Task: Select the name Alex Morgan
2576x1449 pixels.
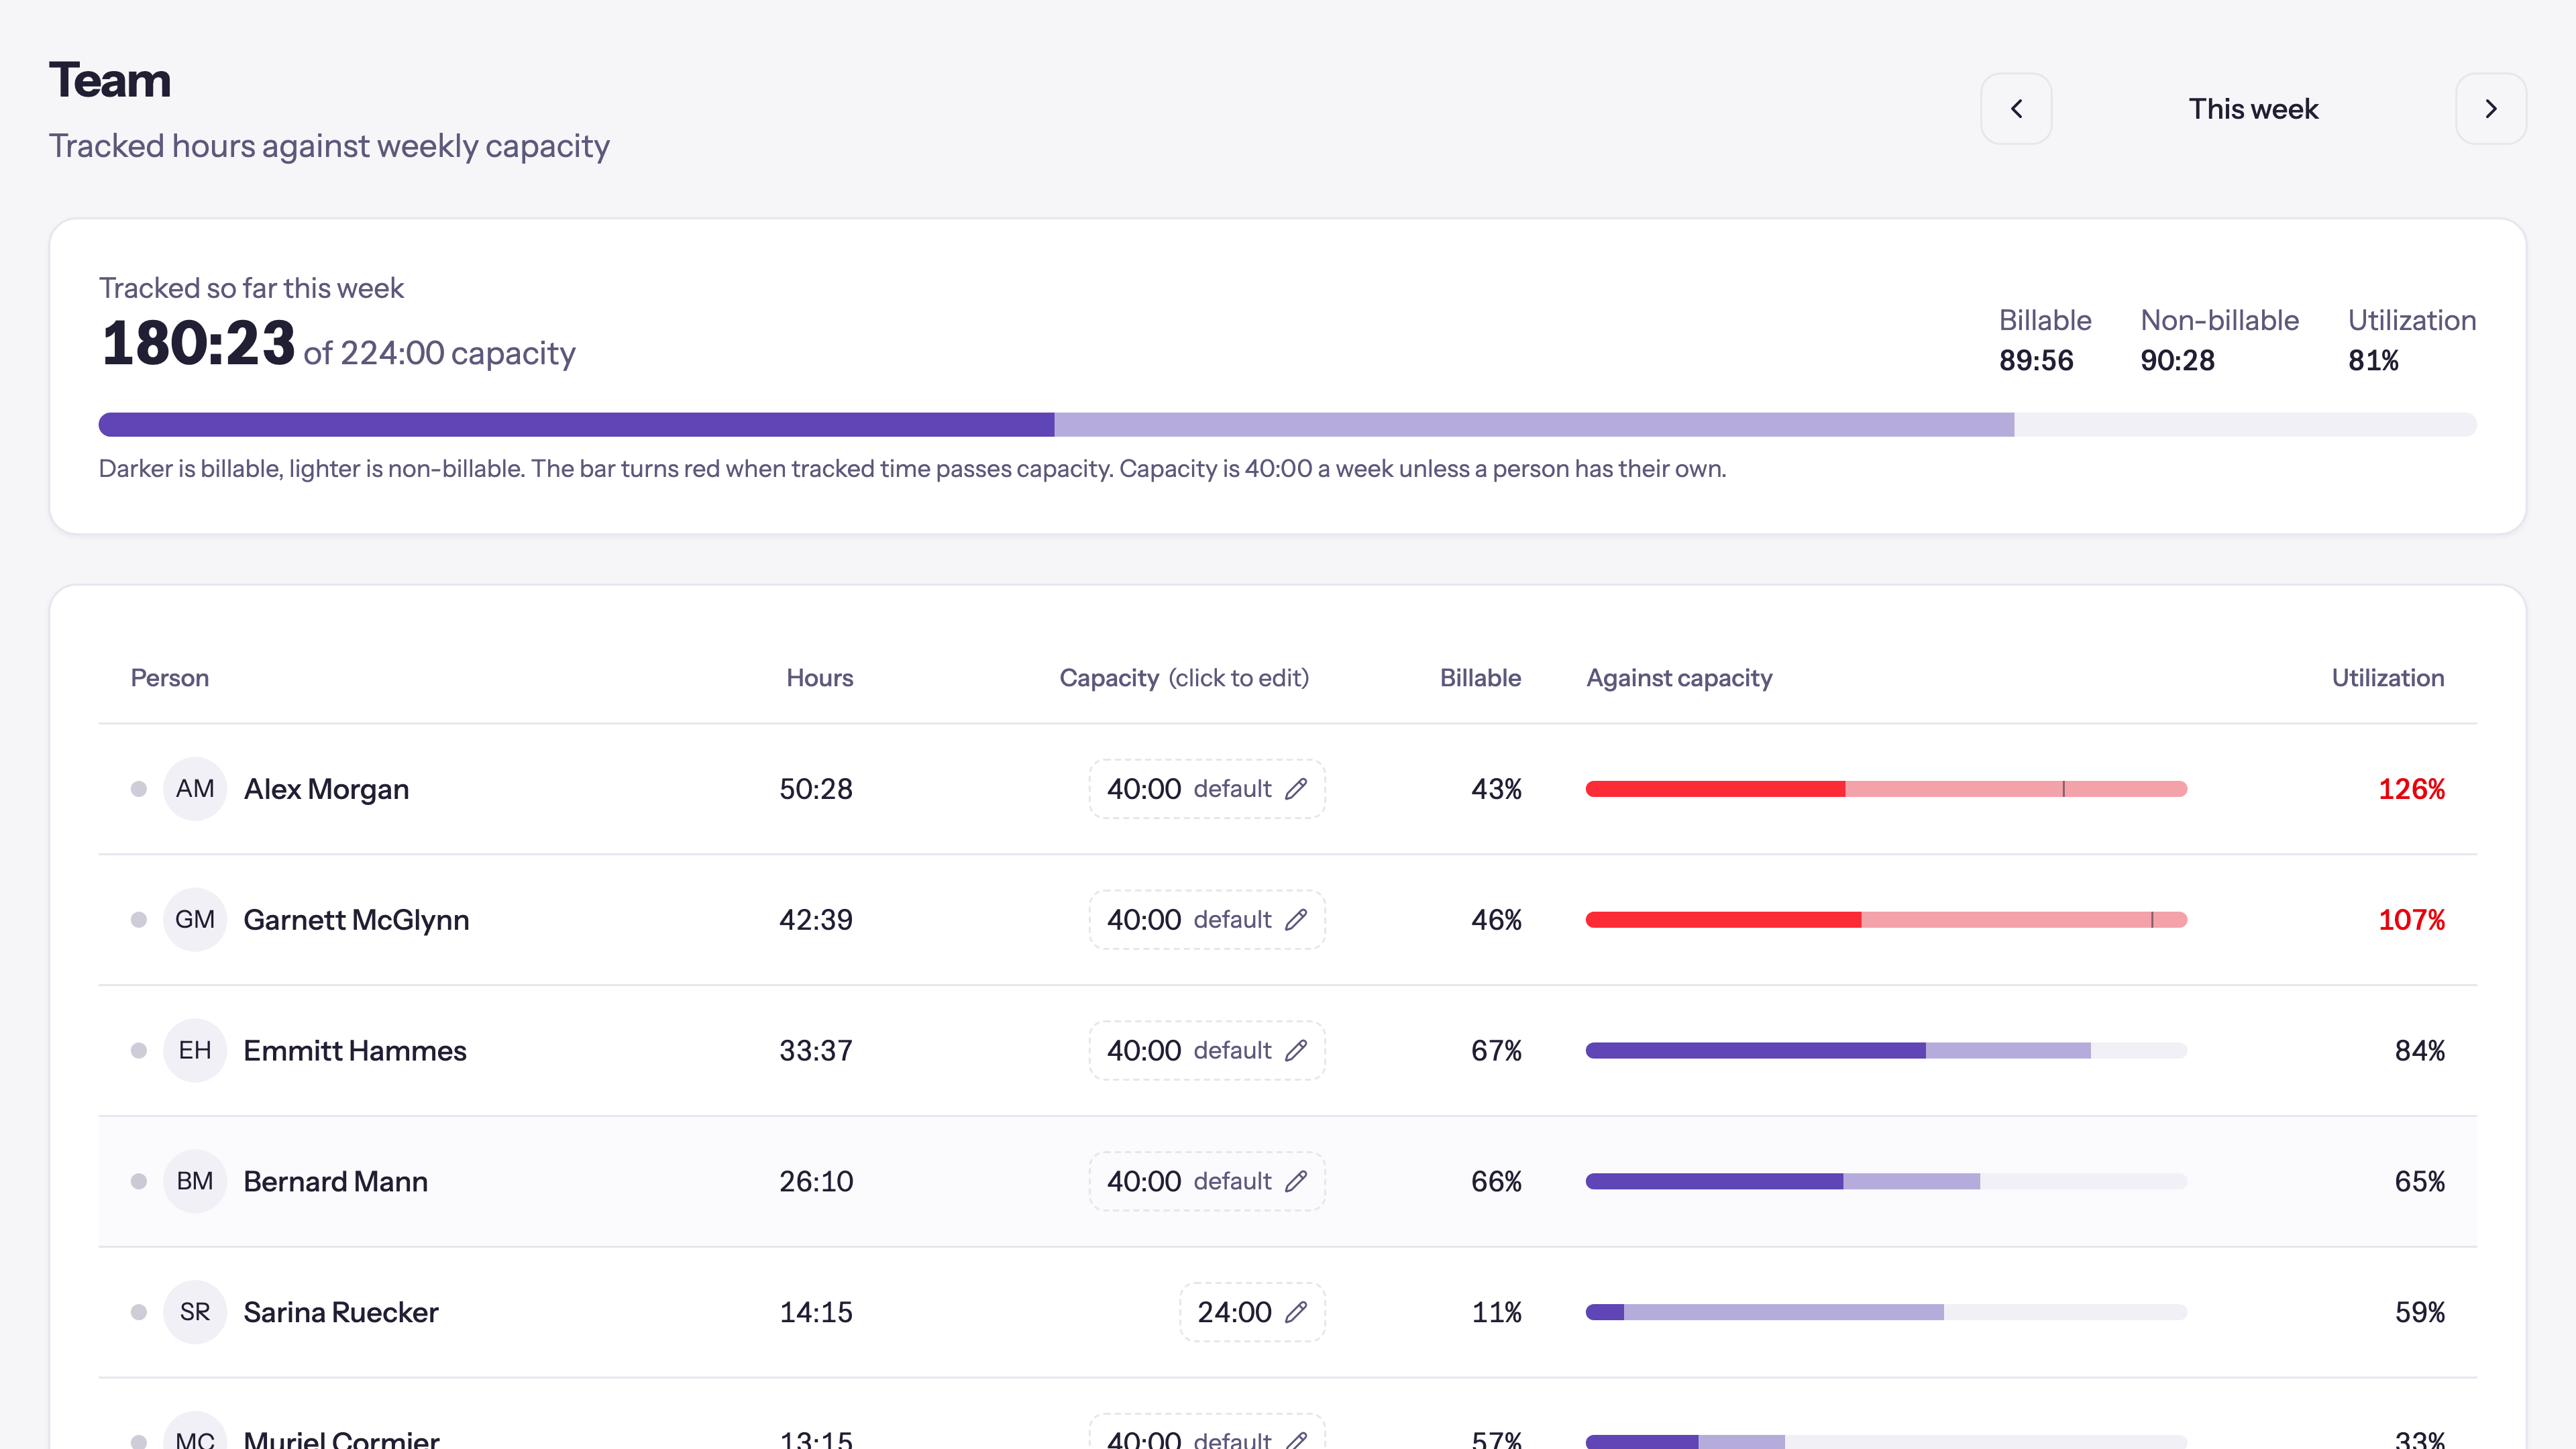Action: 326,789
